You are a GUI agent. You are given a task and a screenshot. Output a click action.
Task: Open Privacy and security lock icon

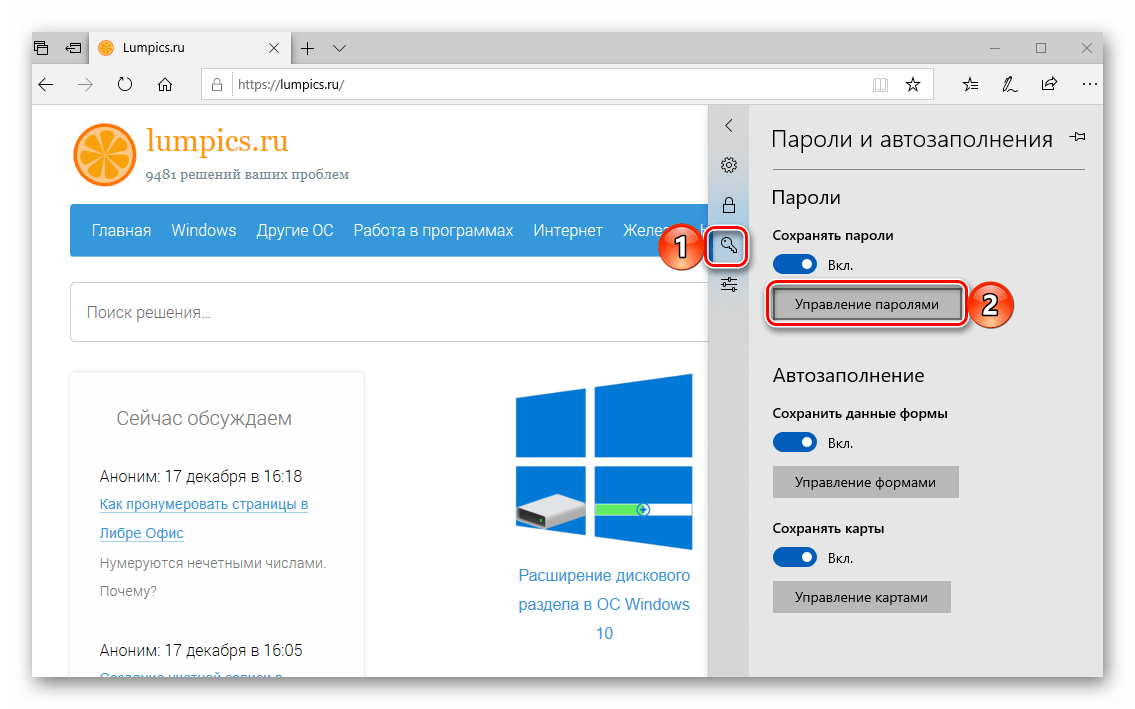pyautogui.click(x=729, y=205)
